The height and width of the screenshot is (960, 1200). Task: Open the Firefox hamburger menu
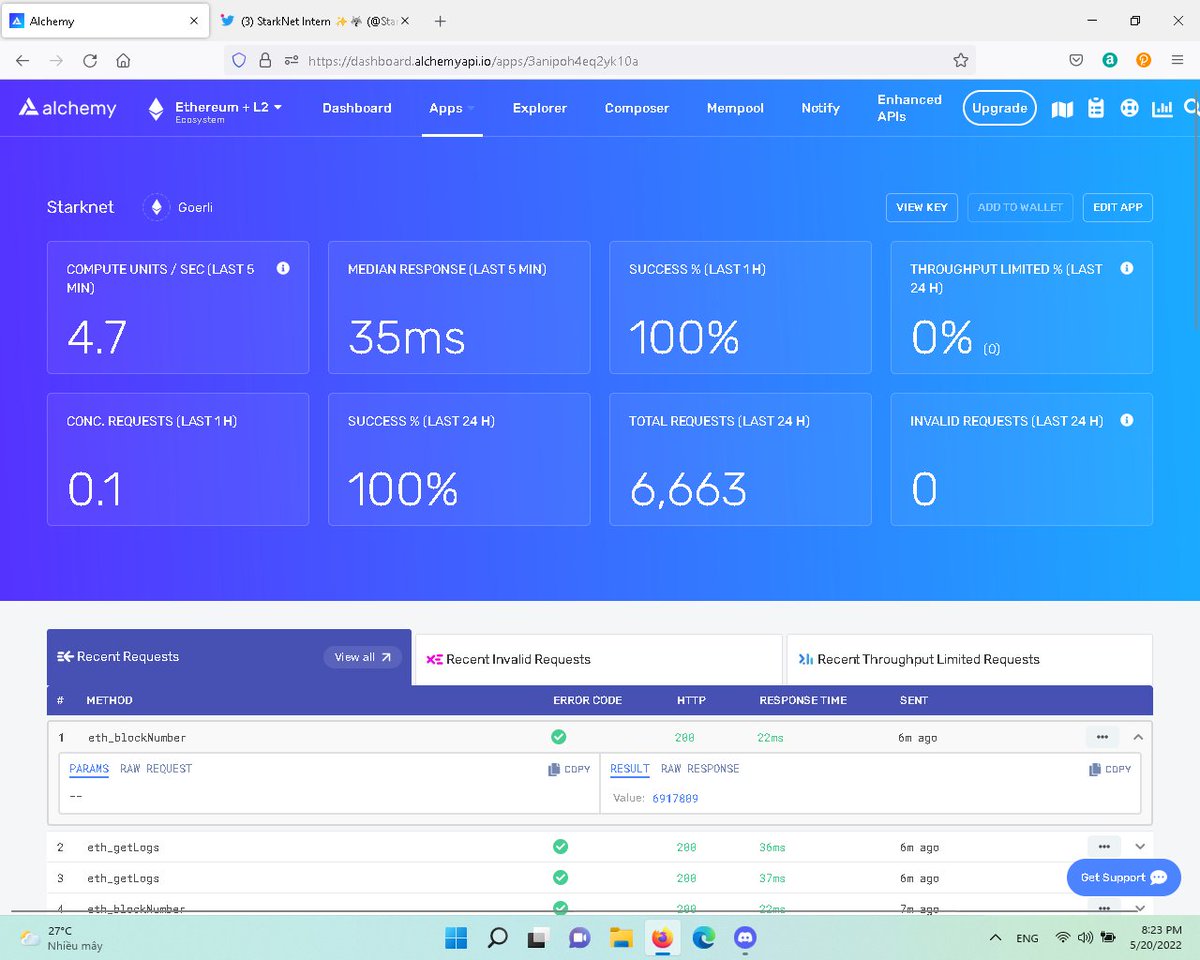point(1178,60)
